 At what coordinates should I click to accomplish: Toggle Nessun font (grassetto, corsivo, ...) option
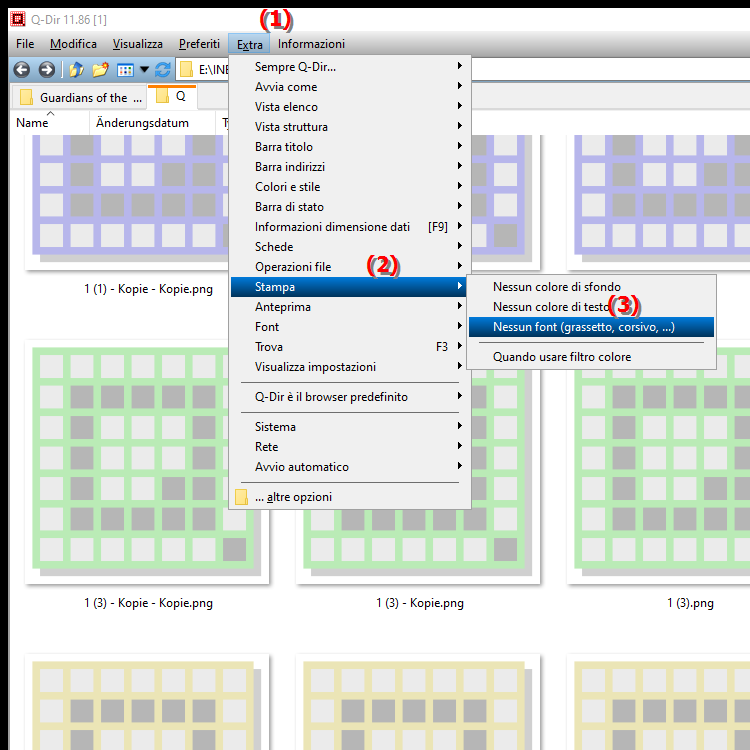click(591, 327)
